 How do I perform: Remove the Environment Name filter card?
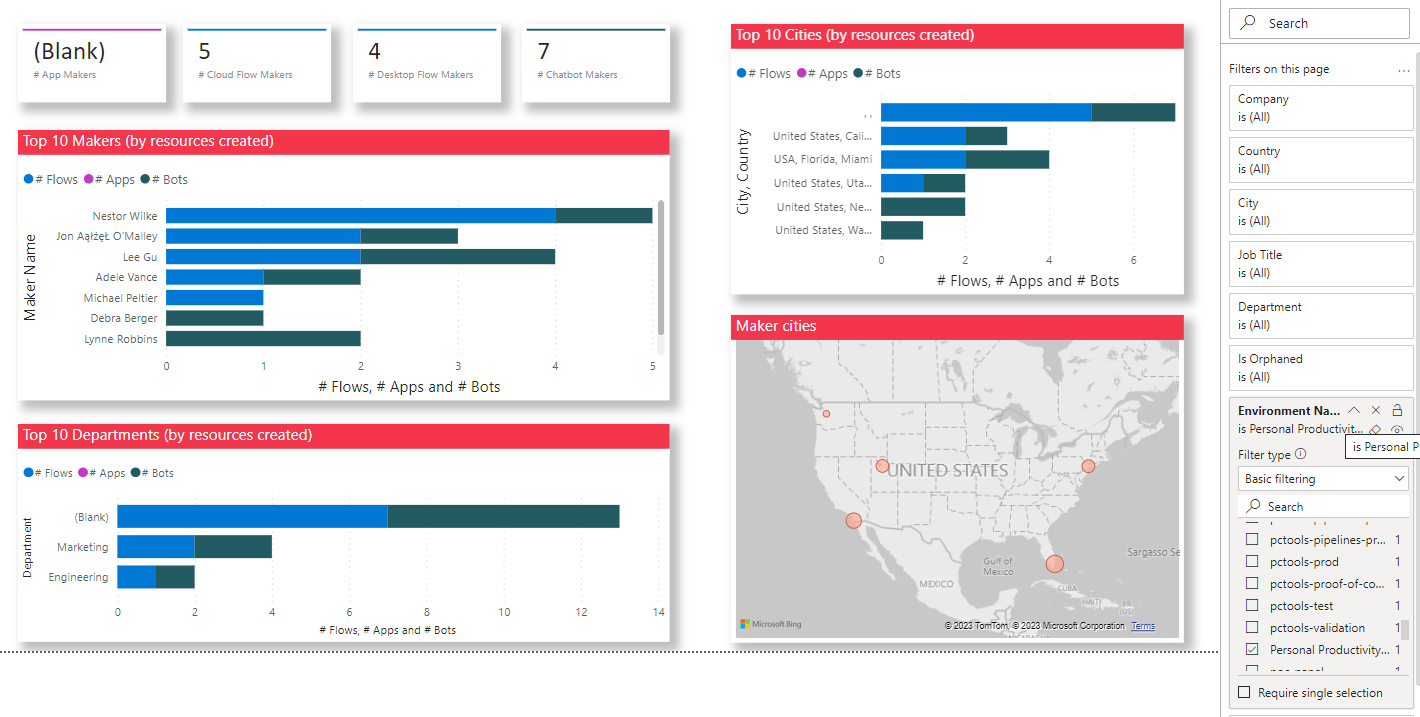pyautogui.click(x=1375, y=410)
